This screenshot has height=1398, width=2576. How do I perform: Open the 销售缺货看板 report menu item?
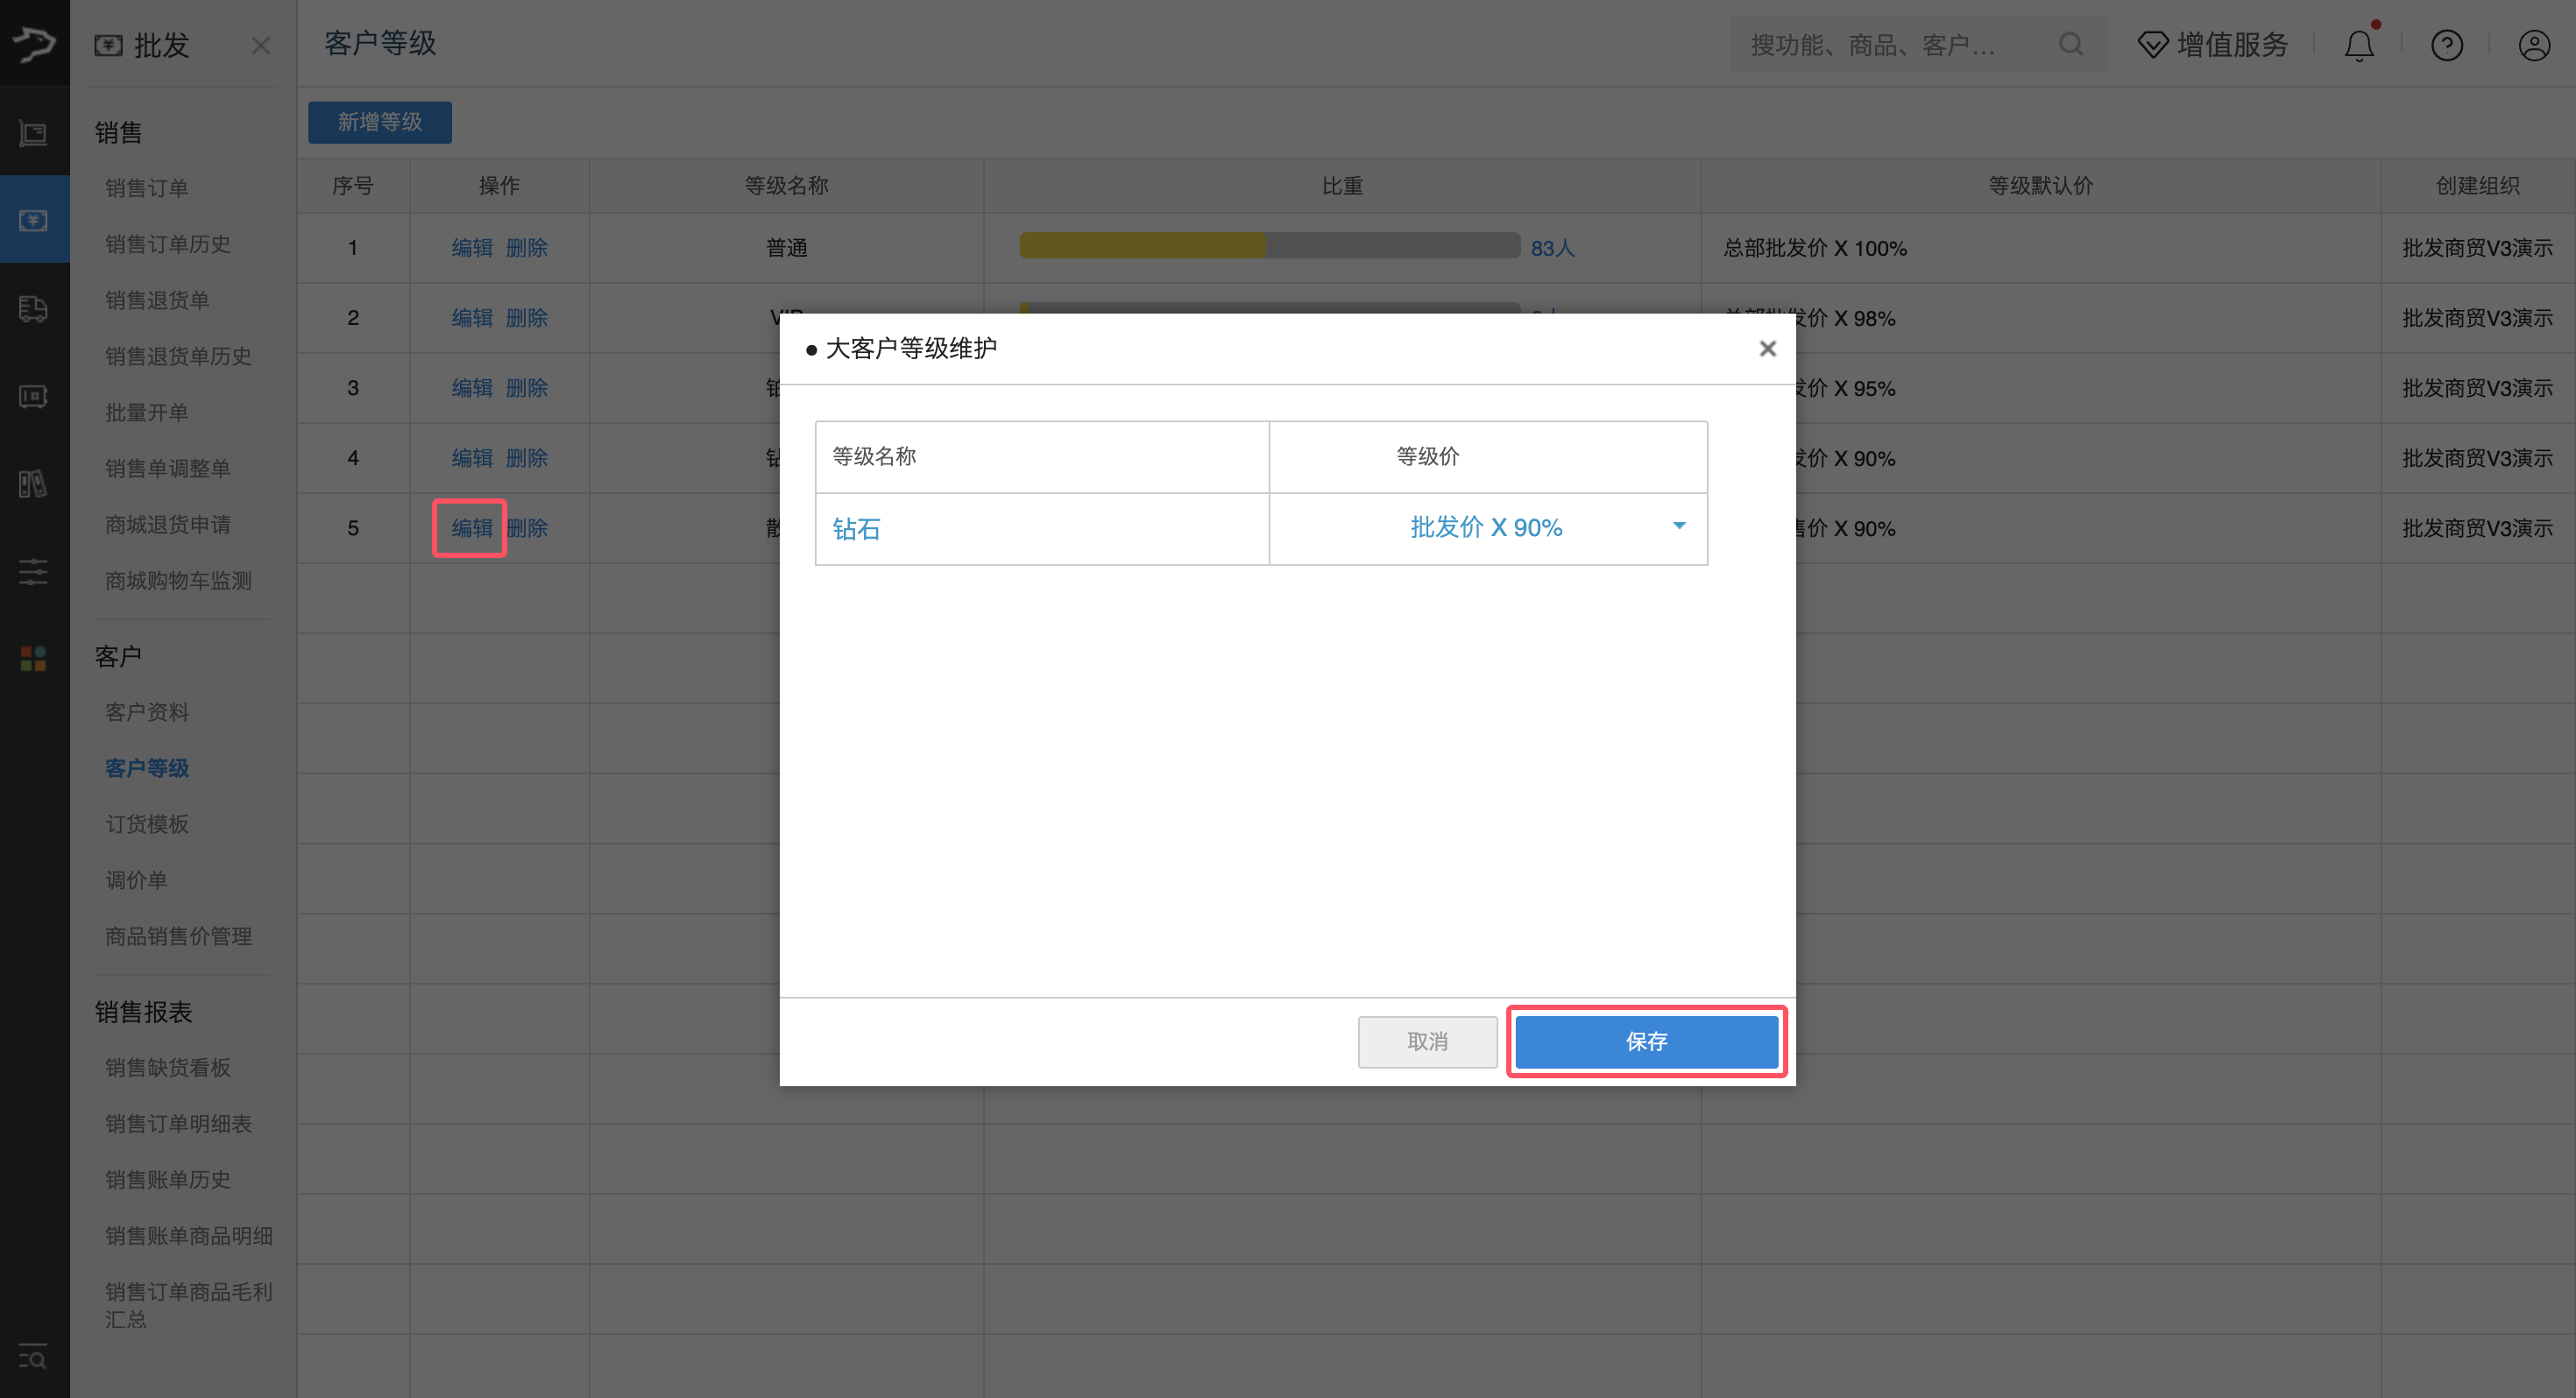(x=167, y=1067)
